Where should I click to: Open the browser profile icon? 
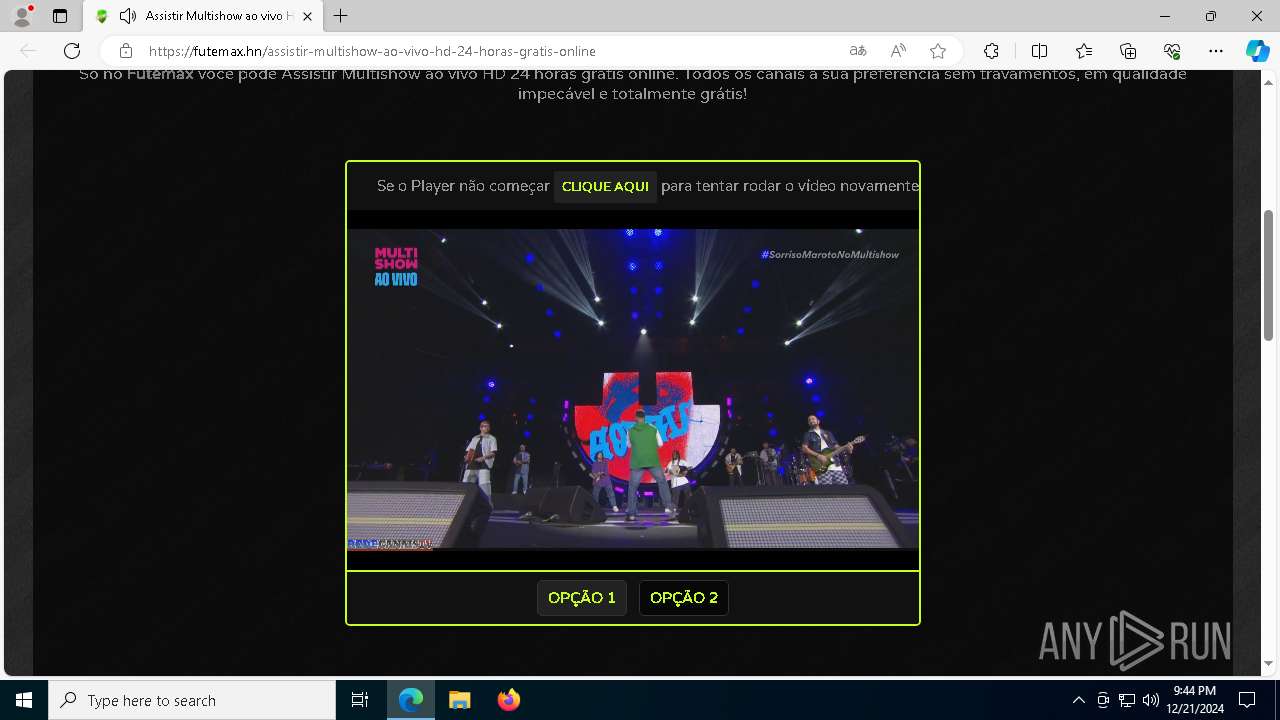coord(21,16)
